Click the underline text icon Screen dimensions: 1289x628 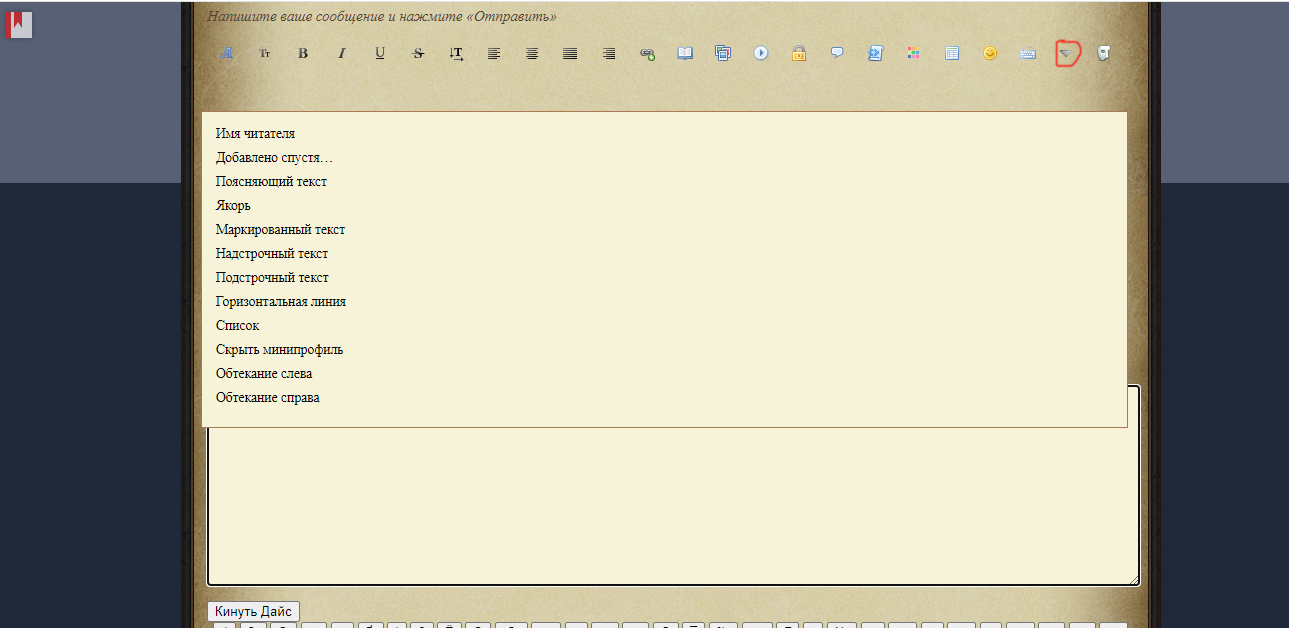(x=380, y=54)
